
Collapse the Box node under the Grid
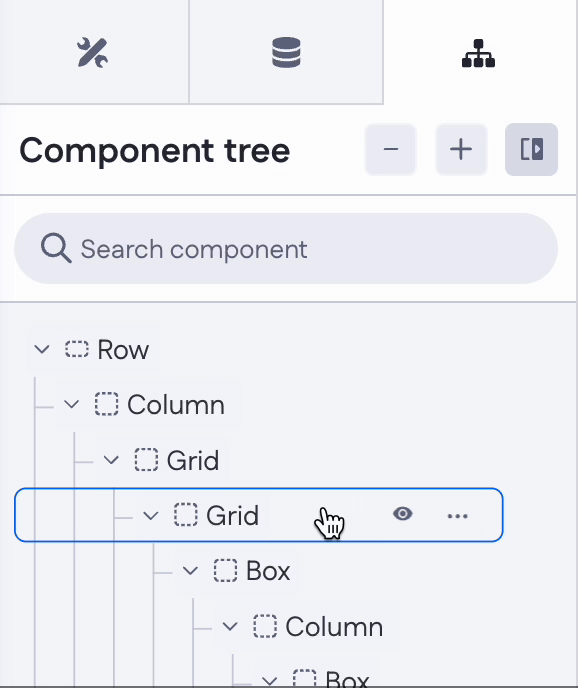pos(190,571)
